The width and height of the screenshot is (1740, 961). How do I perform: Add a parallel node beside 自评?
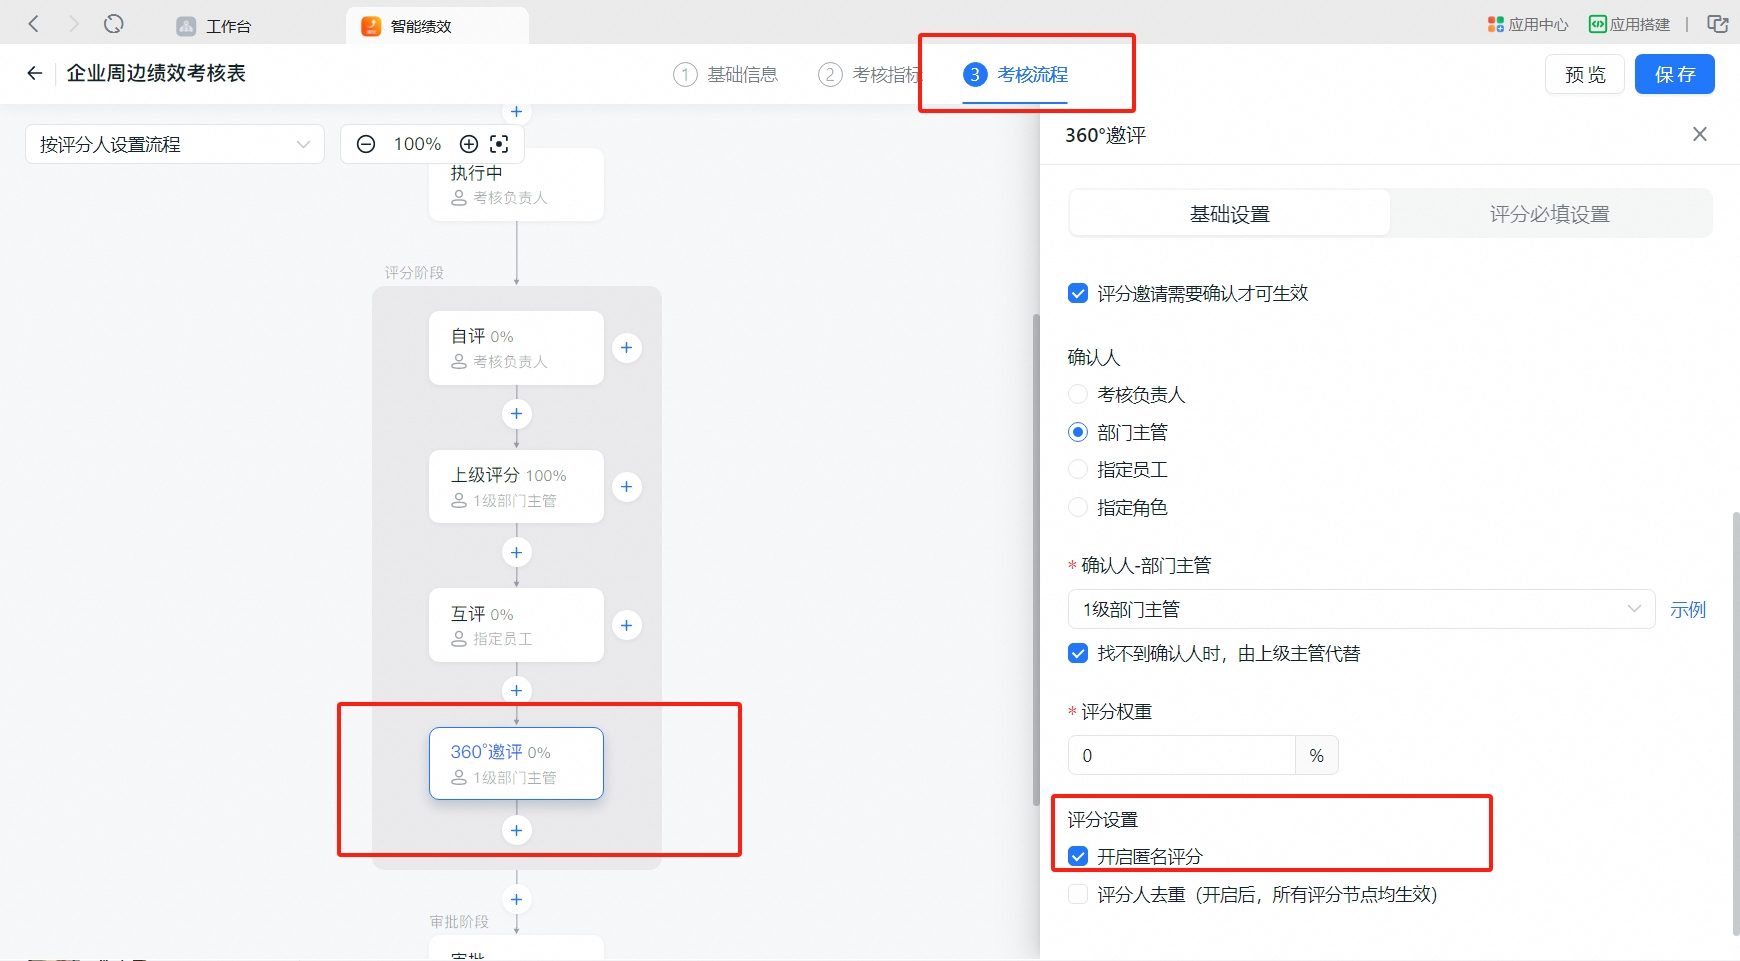(627, 348)
